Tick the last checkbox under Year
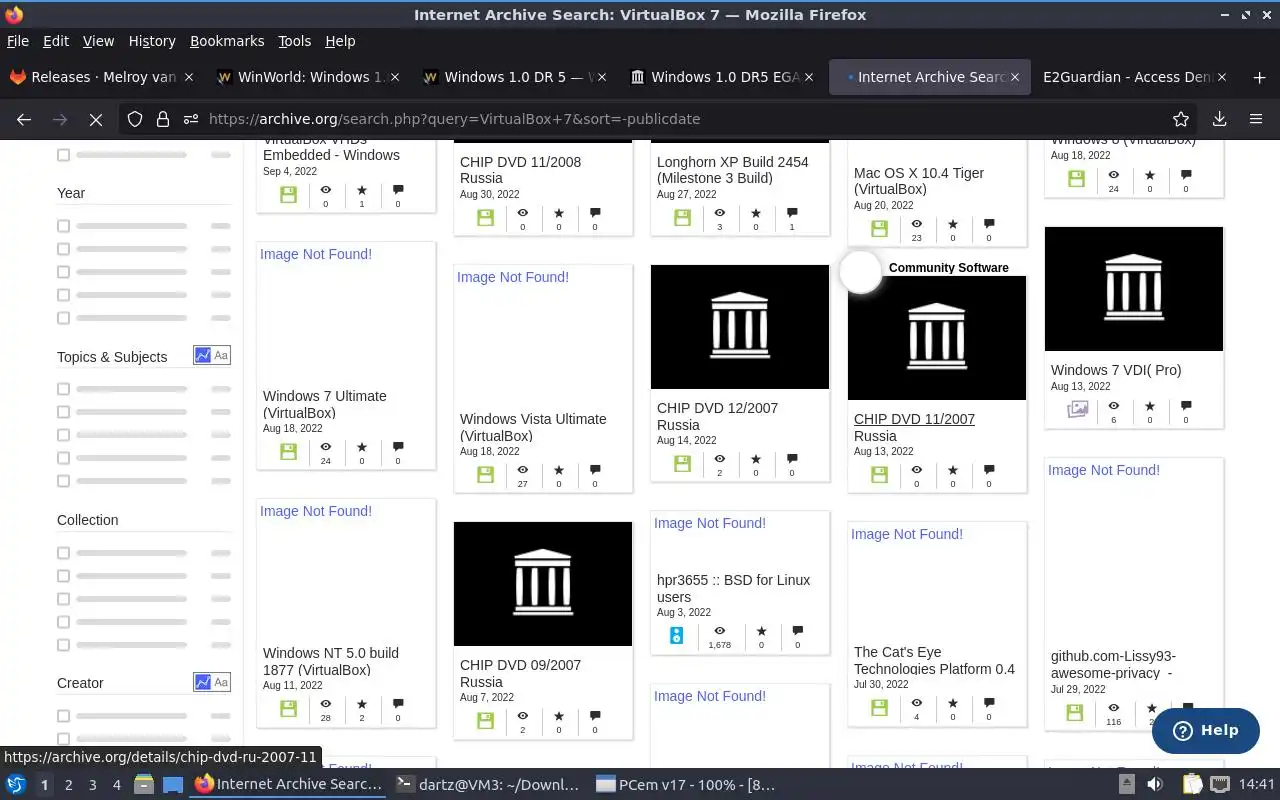 pos(63,318)
